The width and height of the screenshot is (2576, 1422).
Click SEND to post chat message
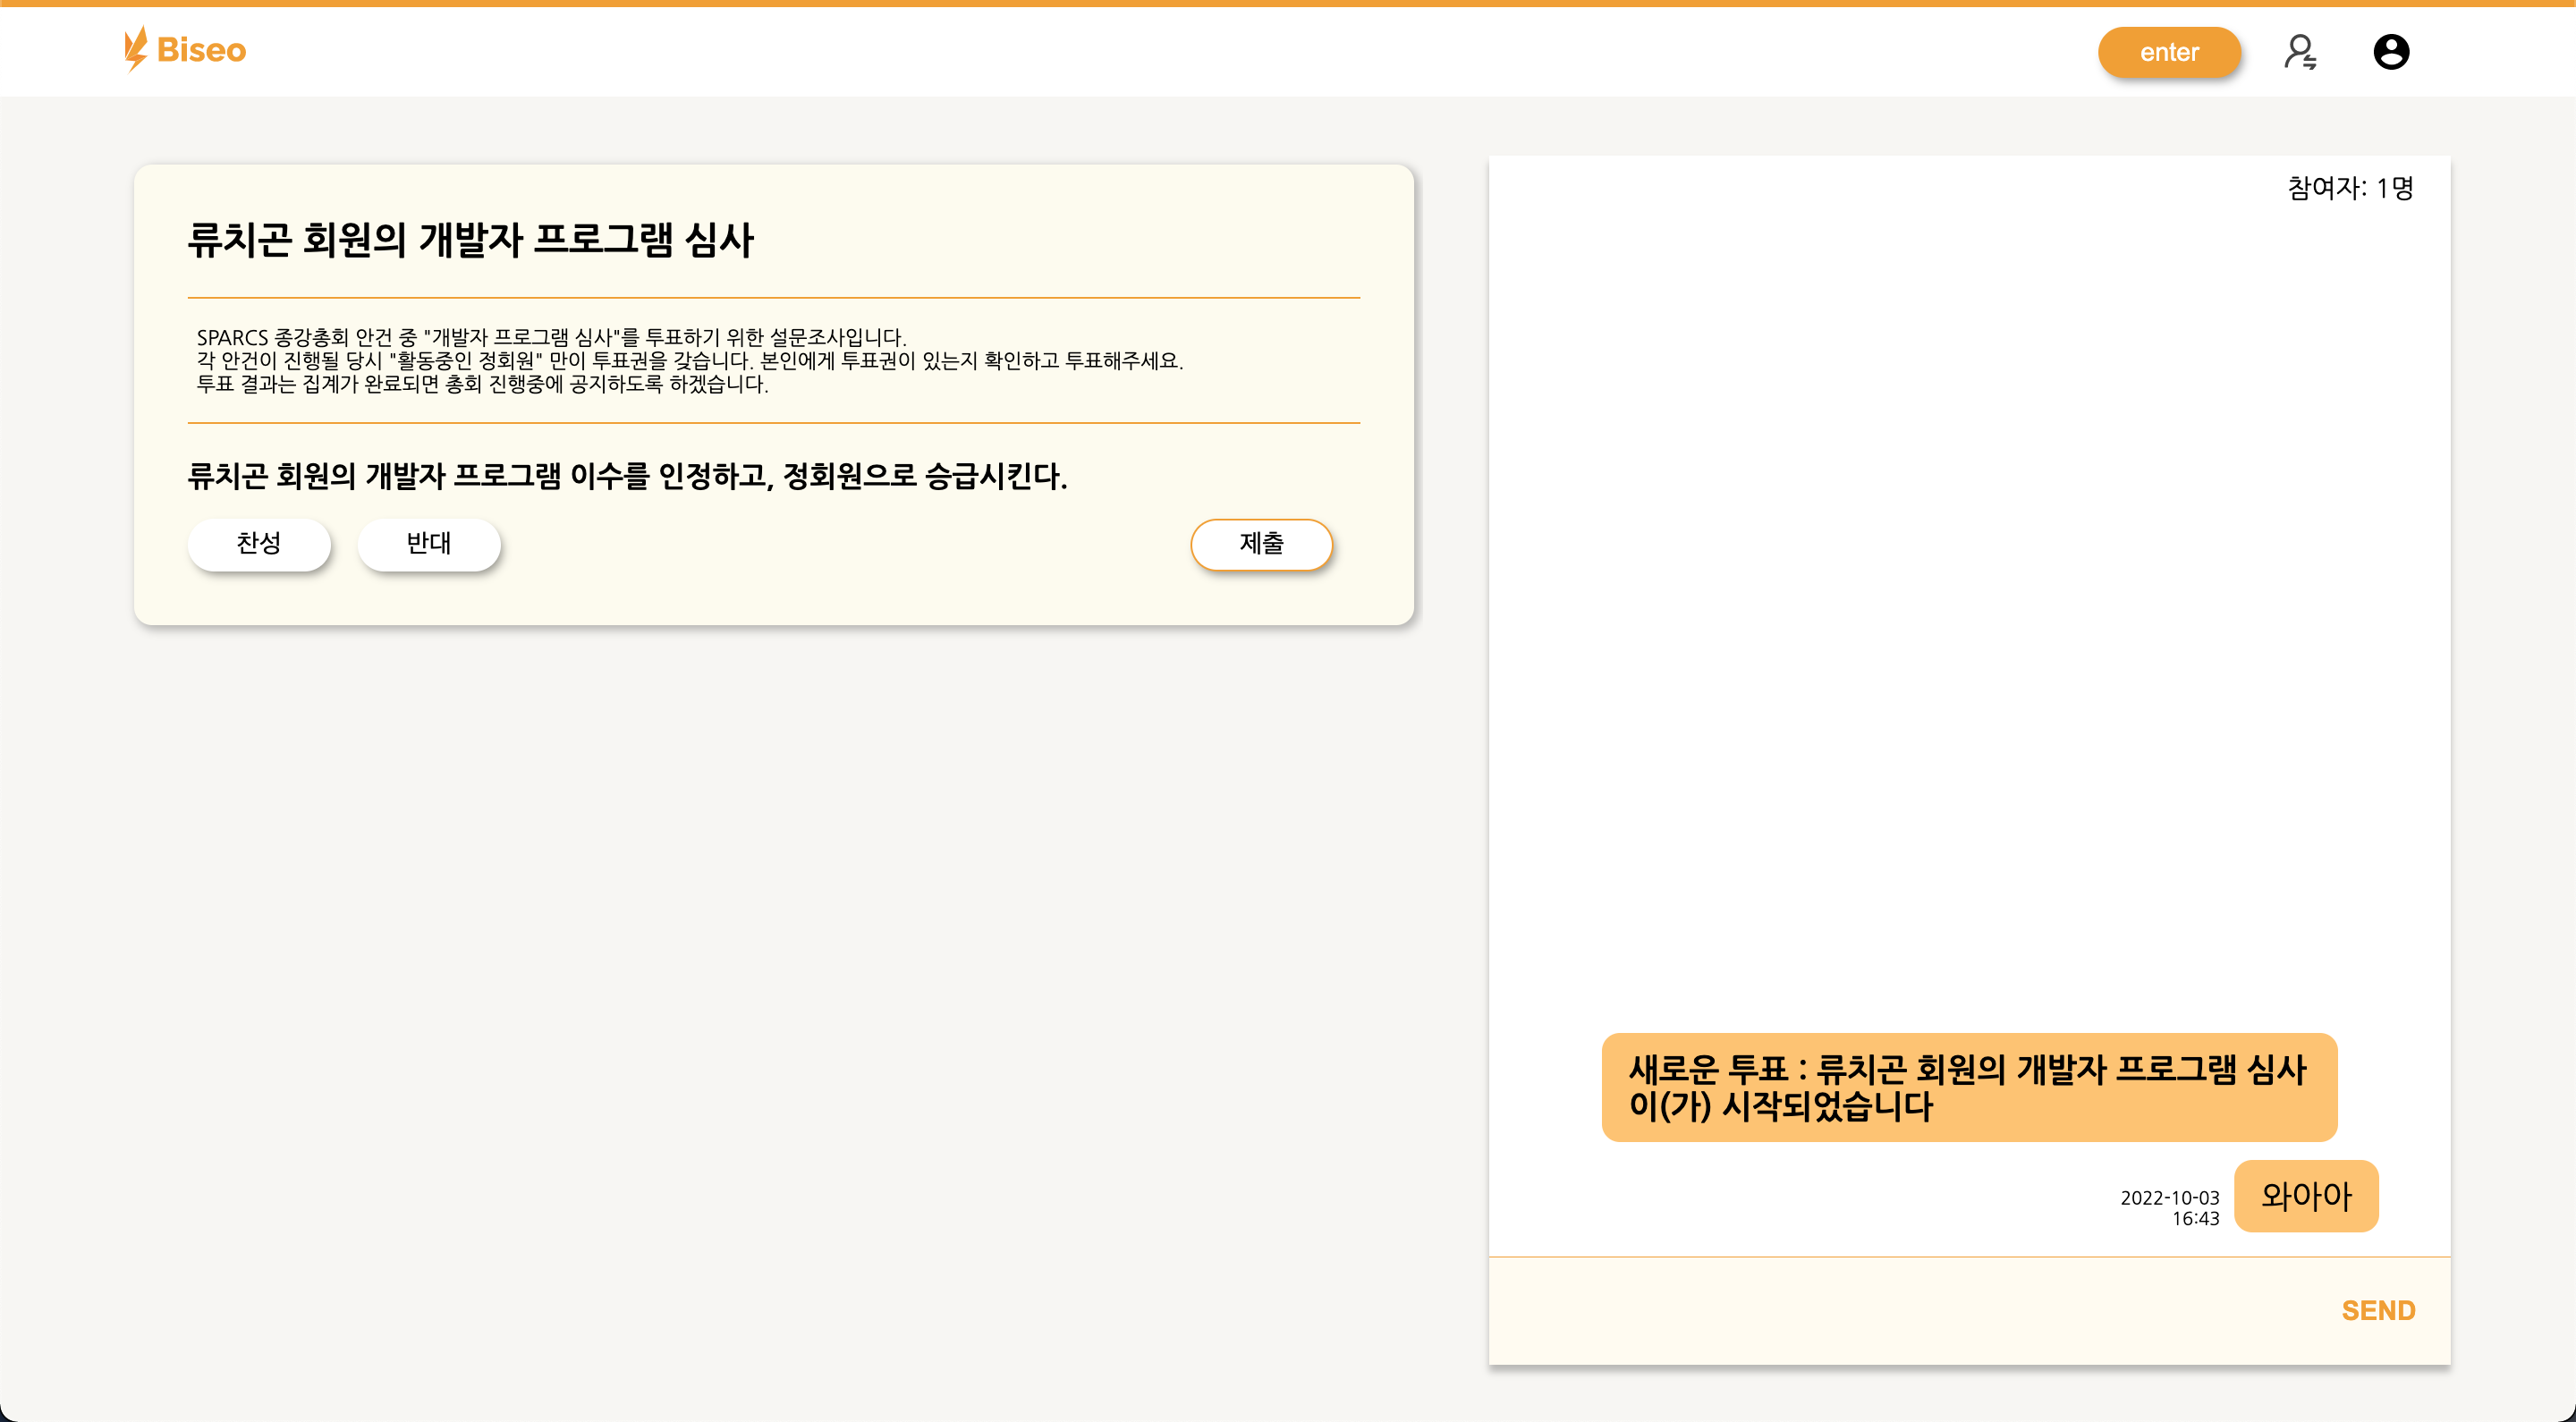[x=2377, y=1310]
